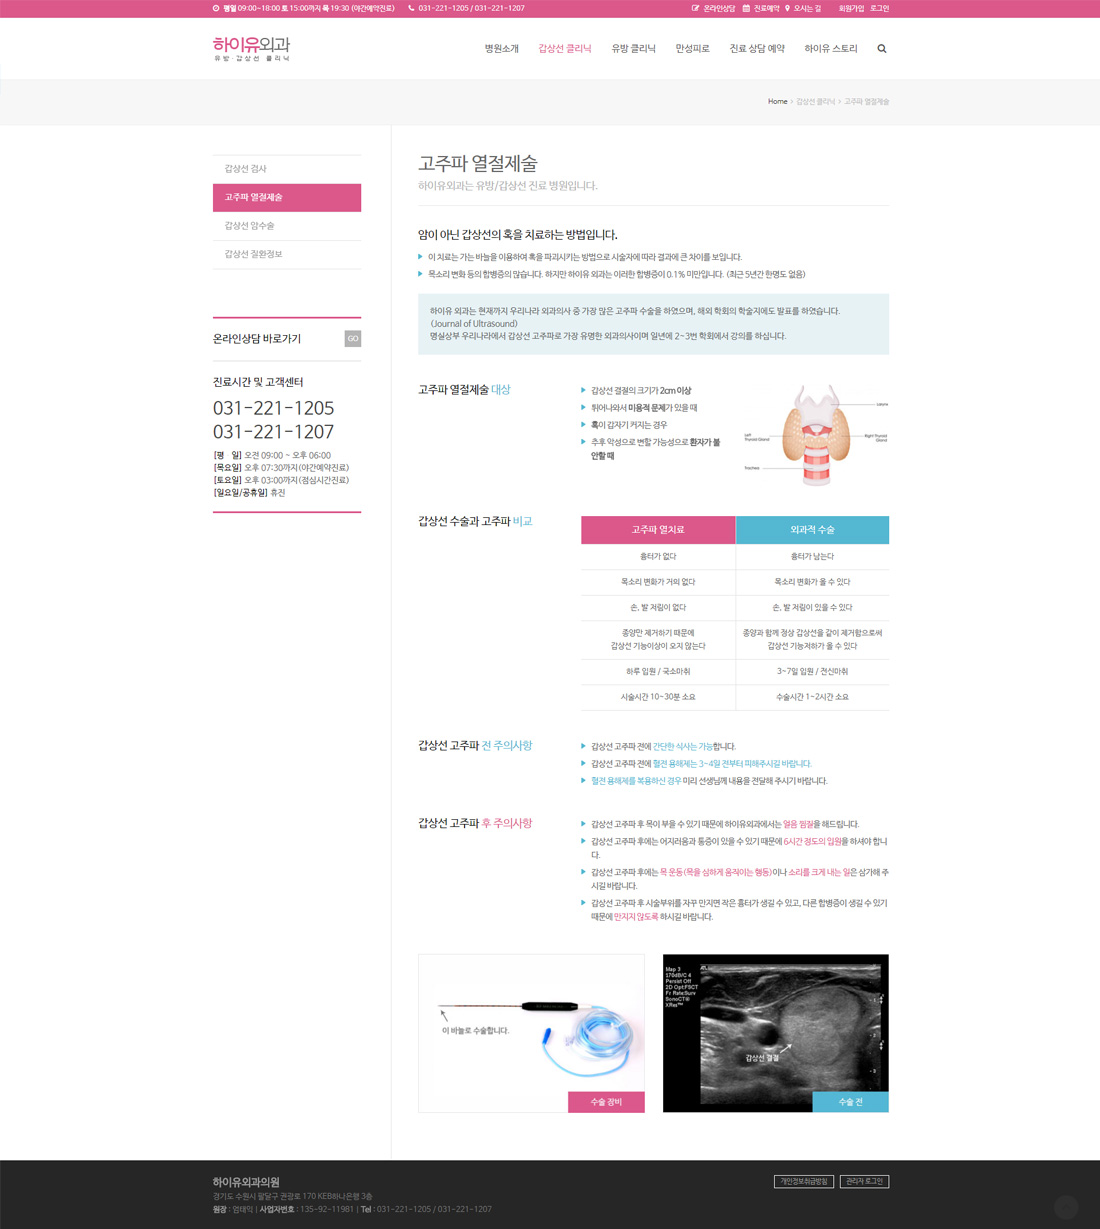Click the 갑상선 고주파 전 주의사항 heading
Screen dimensions: 1100x1229
pos(475,746)
